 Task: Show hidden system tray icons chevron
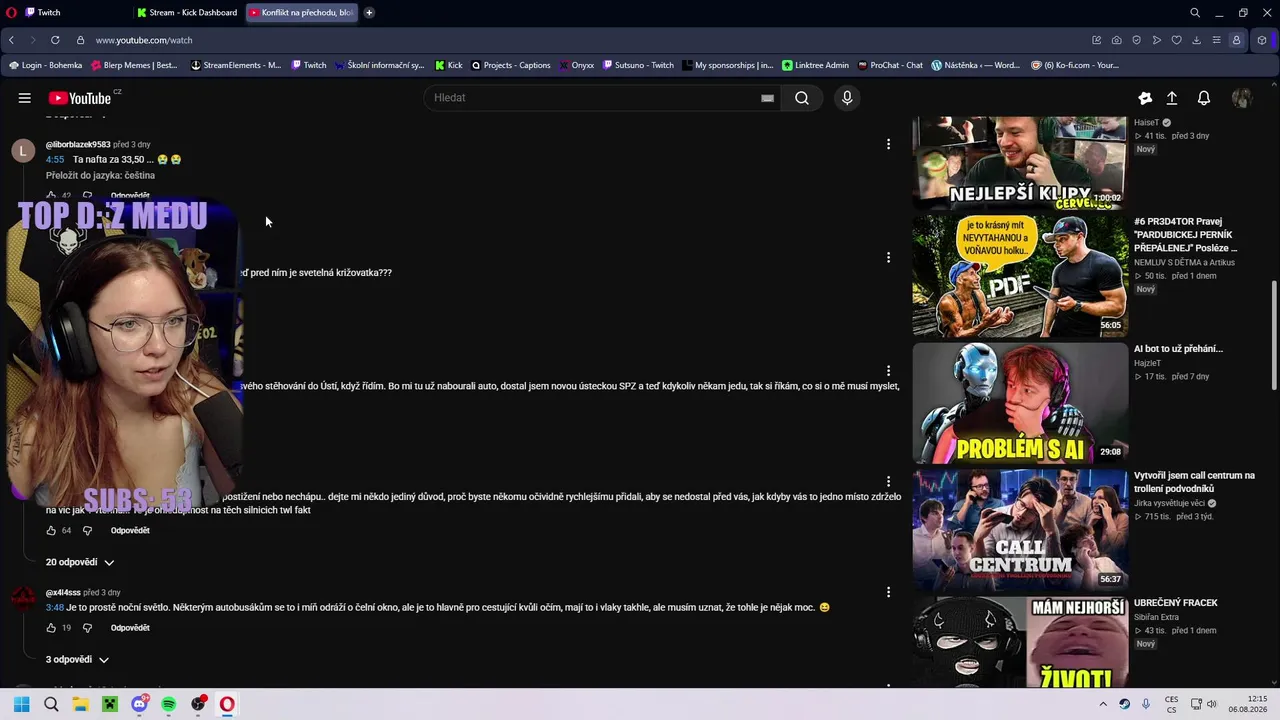1103,704
